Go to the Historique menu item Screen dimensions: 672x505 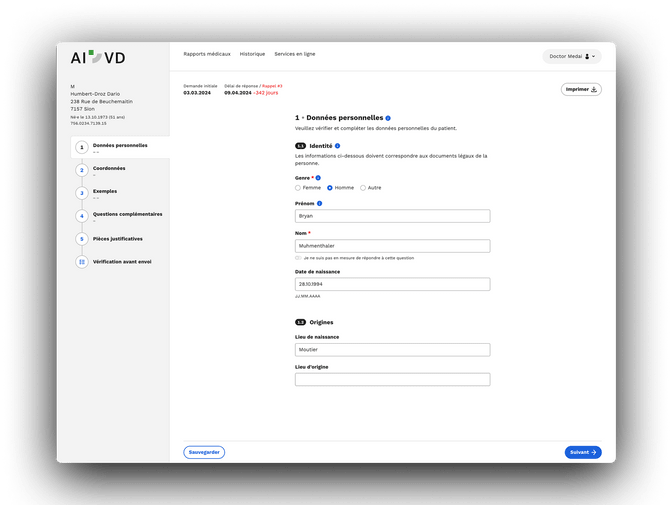point(252,53)
